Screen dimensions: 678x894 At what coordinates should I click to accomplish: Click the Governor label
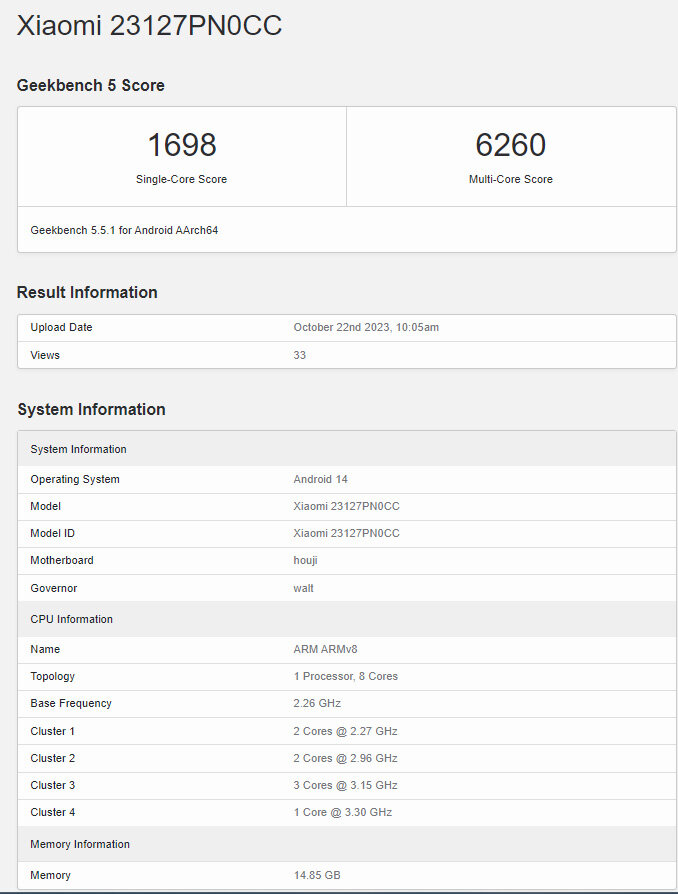[54, 588]
